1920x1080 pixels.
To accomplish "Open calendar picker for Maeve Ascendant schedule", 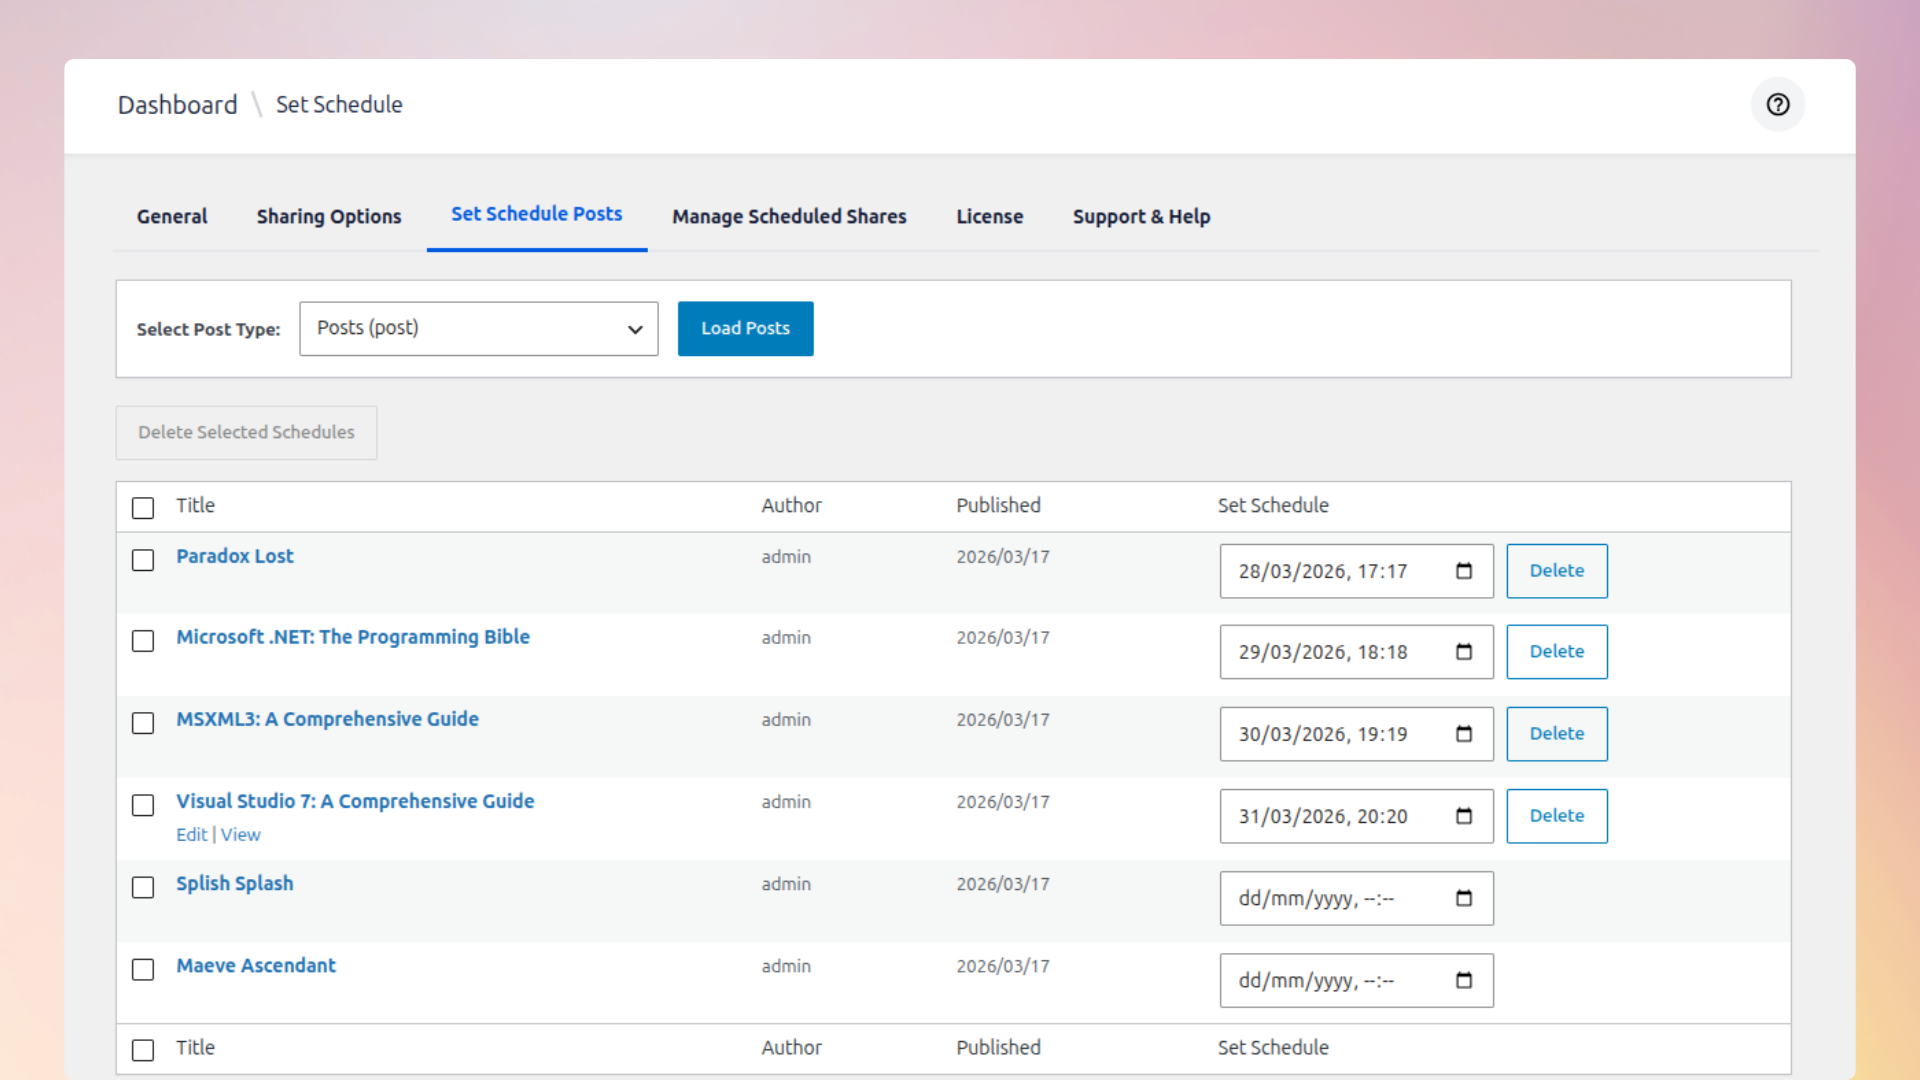I will (x=1464, y=980).
